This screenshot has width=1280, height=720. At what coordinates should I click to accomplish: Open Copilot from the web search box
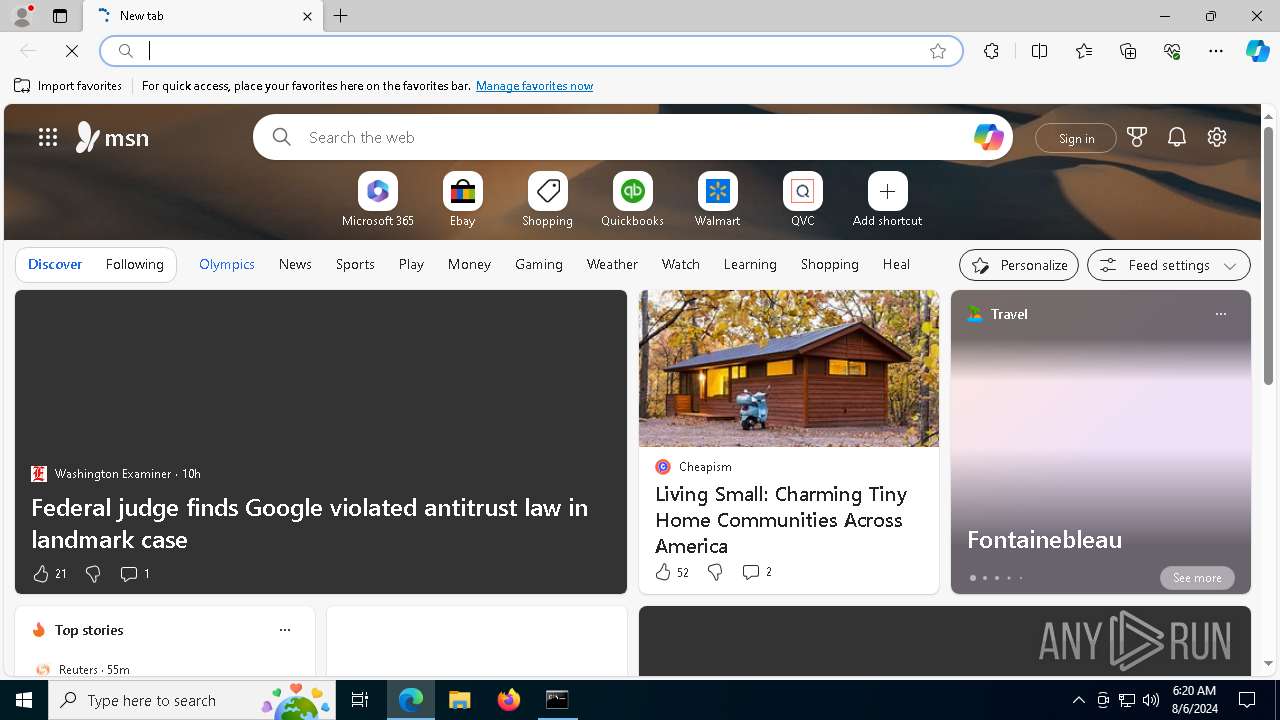click(988, 137)
